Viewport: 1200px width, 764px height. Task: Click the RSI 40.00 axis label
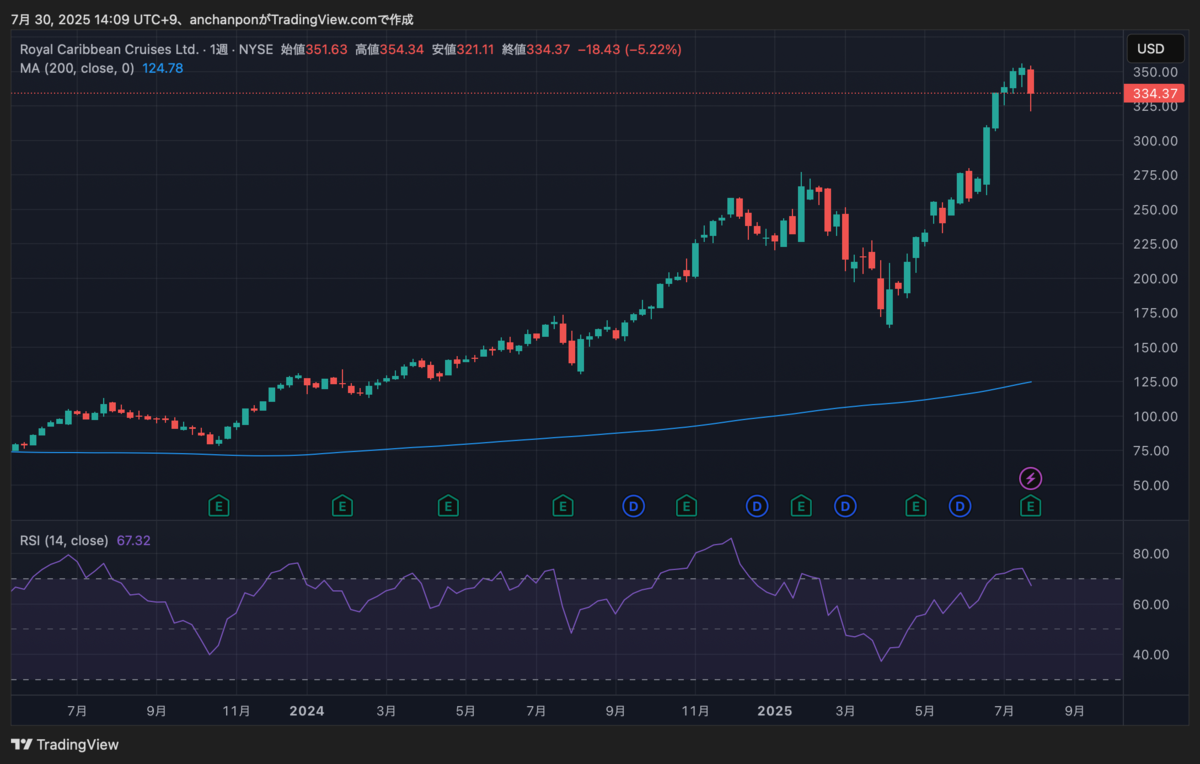(x=1153, y=654)
